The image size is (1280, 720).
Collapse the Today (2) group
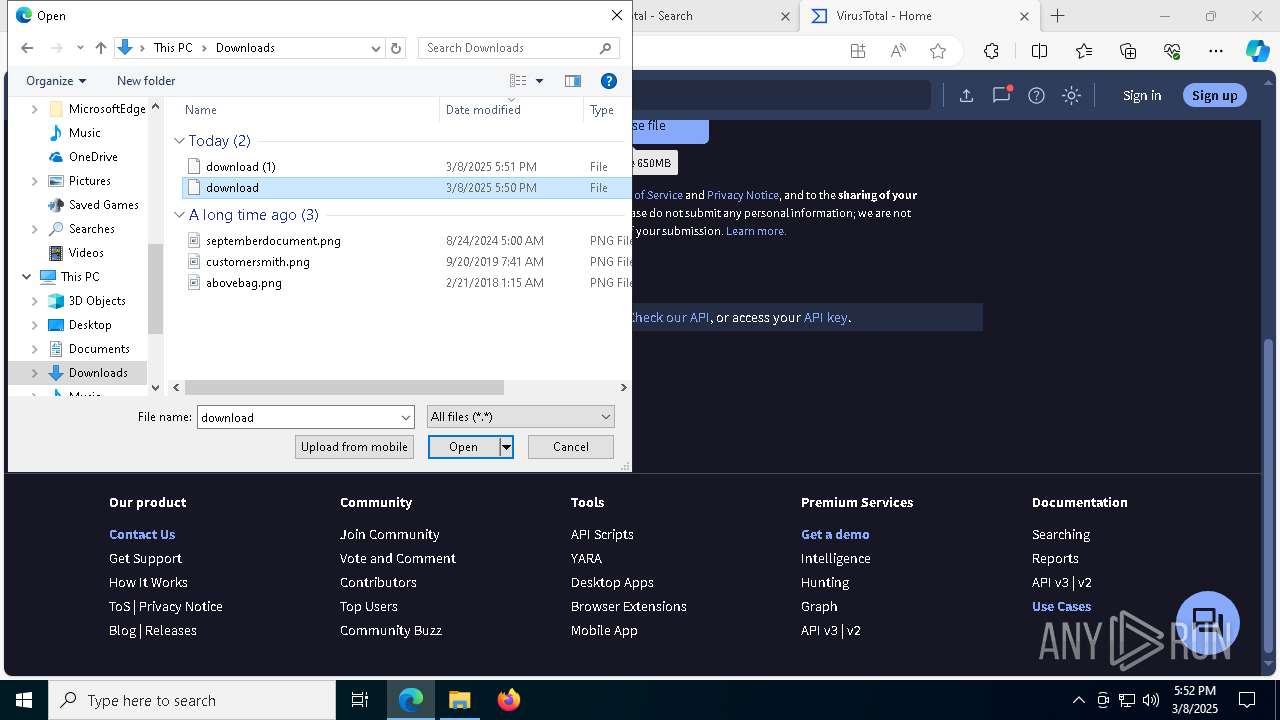click(180, 141)
